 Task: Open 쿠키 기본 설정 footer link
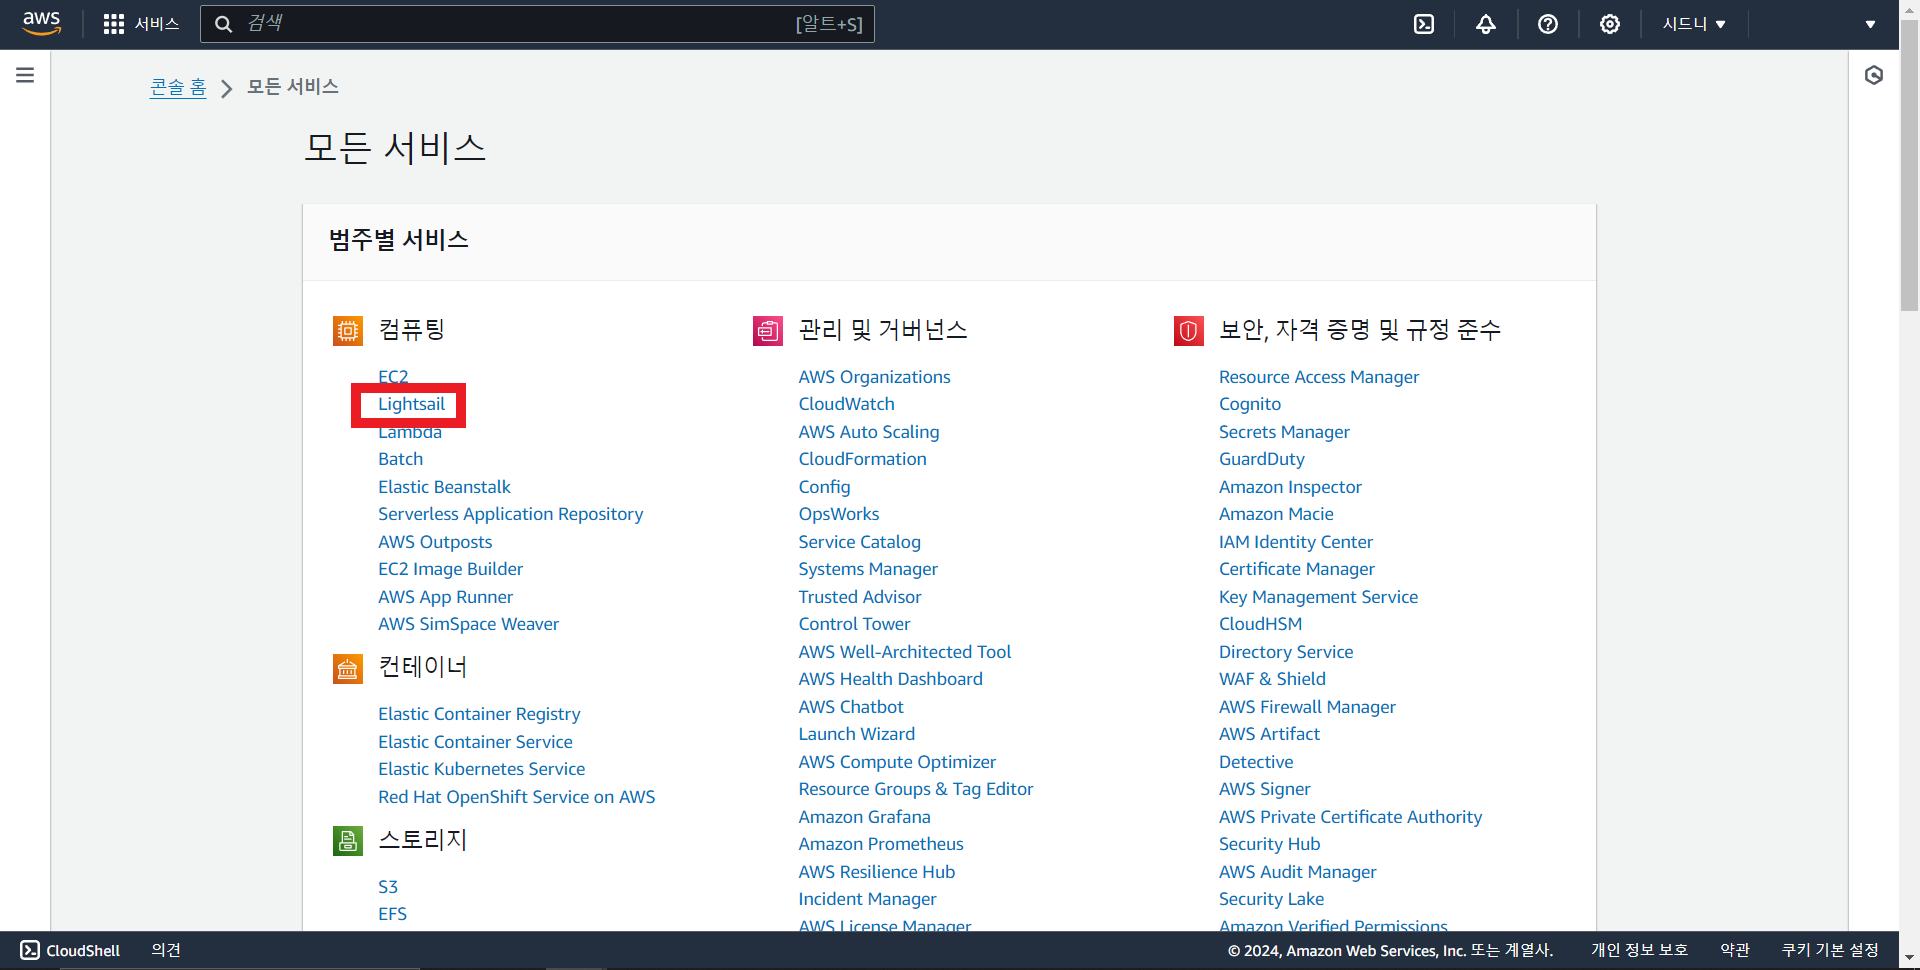coord(1830,950)
